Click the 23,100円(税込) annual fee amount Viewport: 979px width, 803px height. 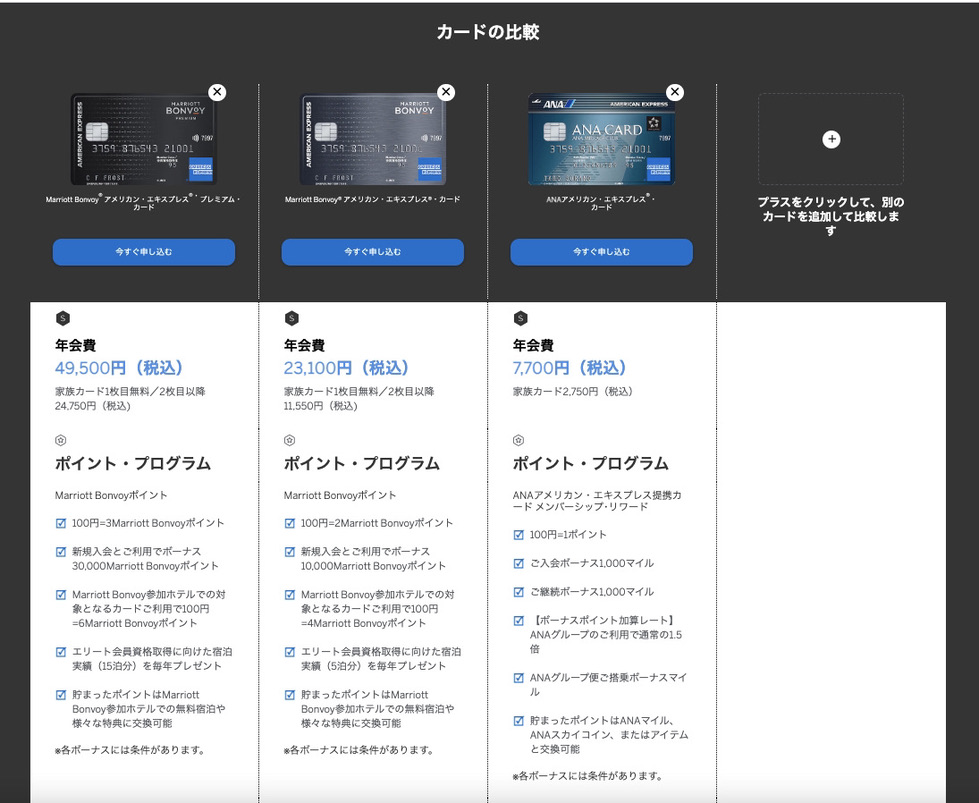pyautogui.click(x=347, y=368)
